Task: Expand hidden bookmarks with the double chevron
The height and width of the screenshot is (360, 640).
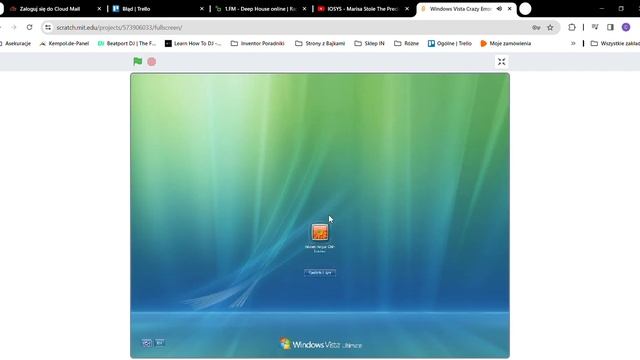Action: (x=573, y=43)
